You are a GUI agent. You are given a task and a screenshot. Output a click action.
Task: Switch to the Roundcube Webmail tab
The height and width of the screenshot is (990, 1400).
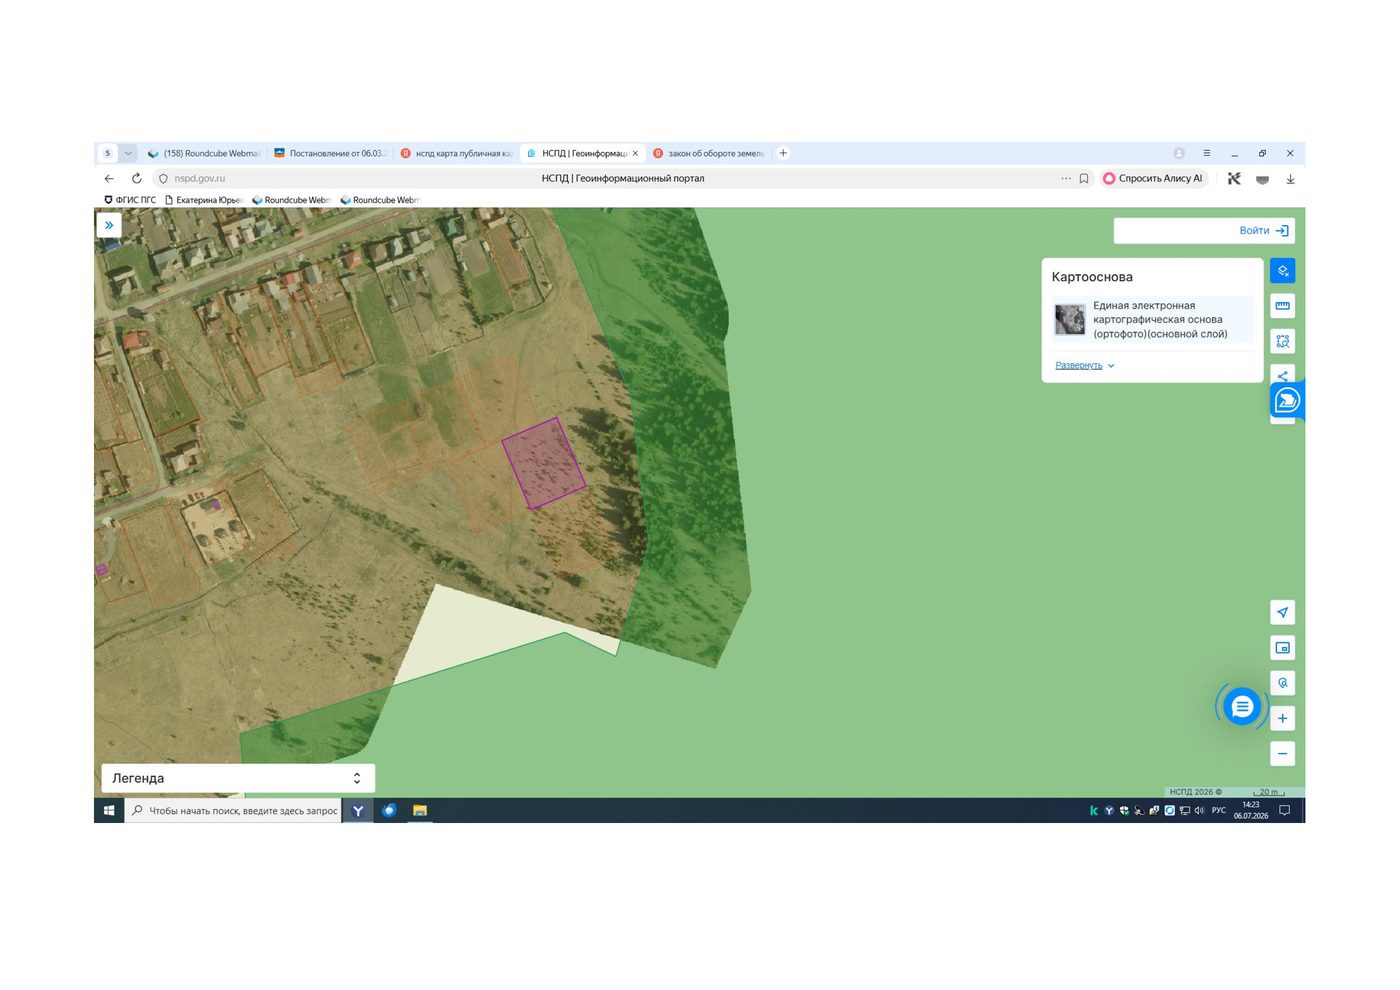coord(203,153)
